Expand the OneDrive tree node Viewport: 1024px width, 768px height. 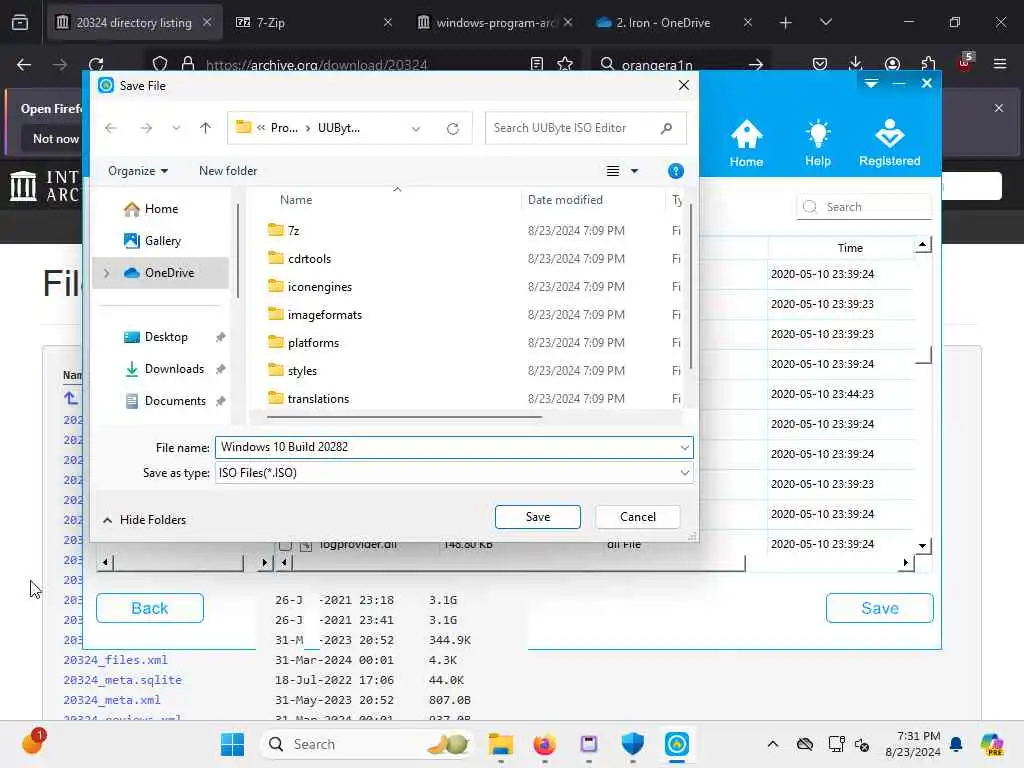click(106, 273)
